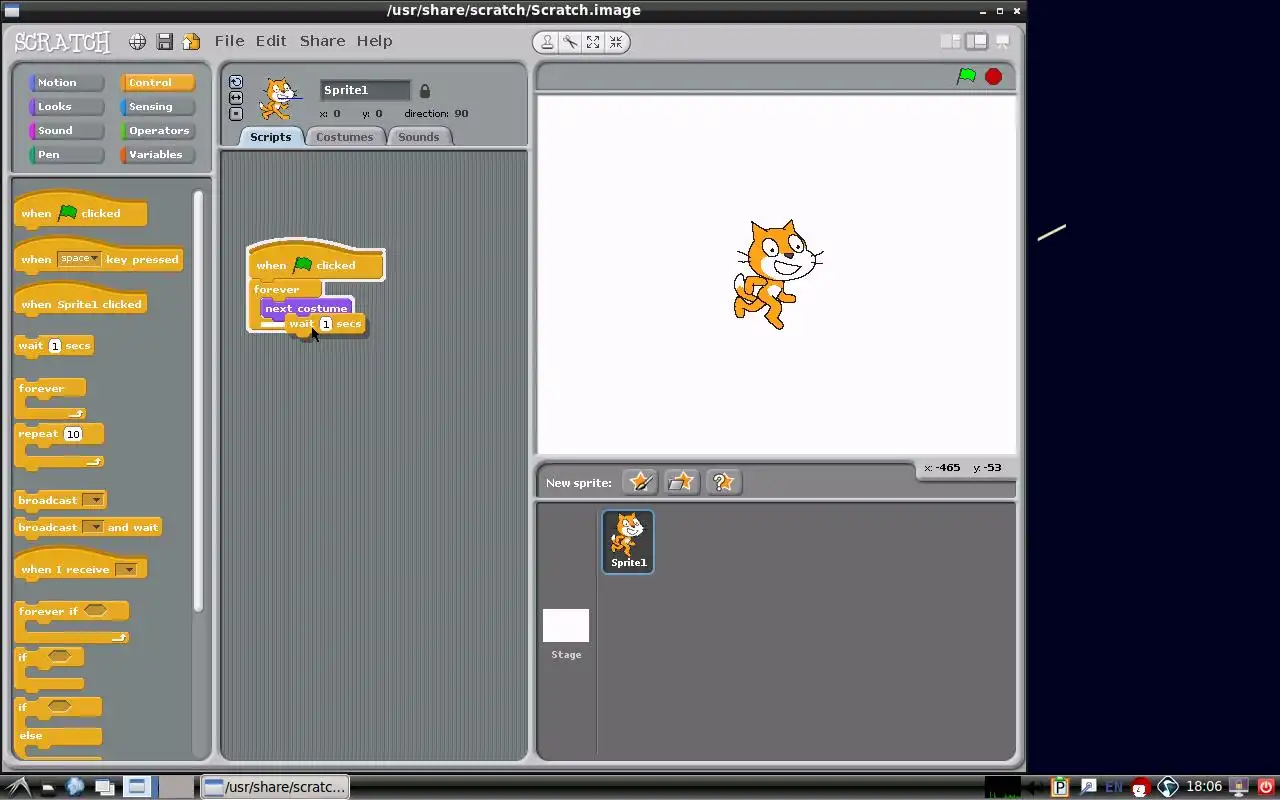Open the key dropdown in 'when space key pressed'
The image size is (1280, 800).
[x=79, y=259]
